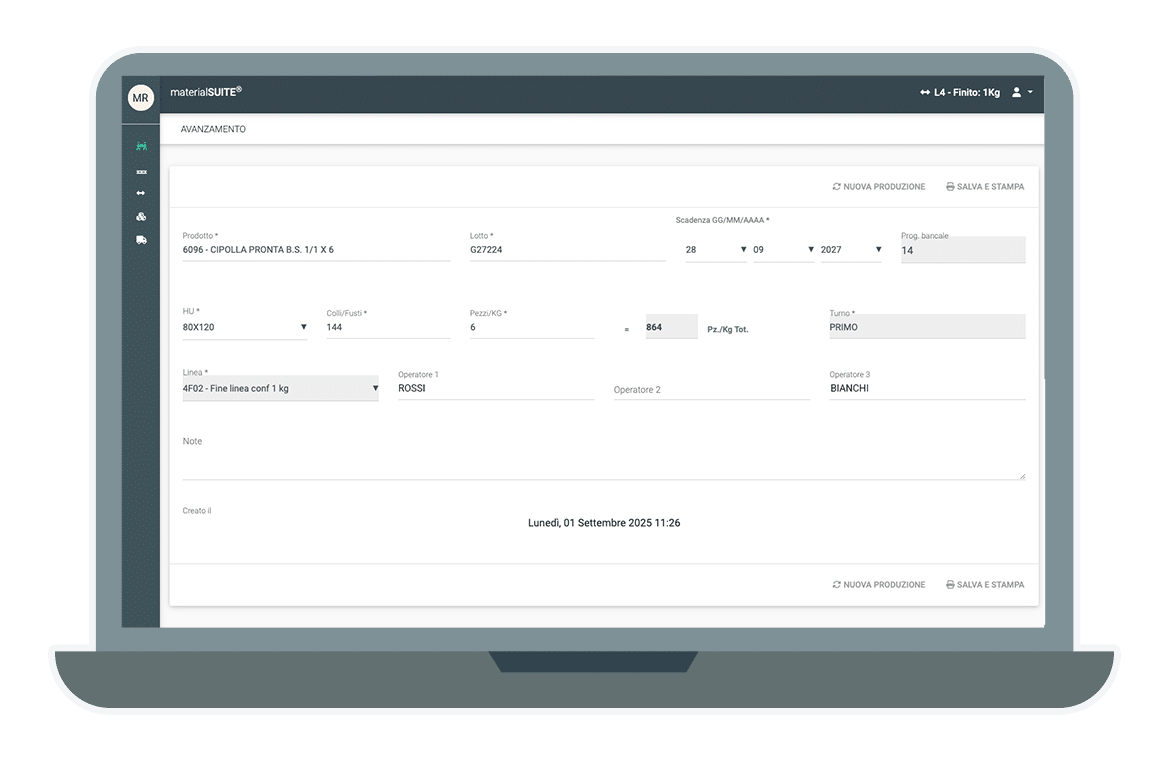1170x766 pixels.
Task: Expand the Linea dropdown 4F02
Action: pos(280,388)
